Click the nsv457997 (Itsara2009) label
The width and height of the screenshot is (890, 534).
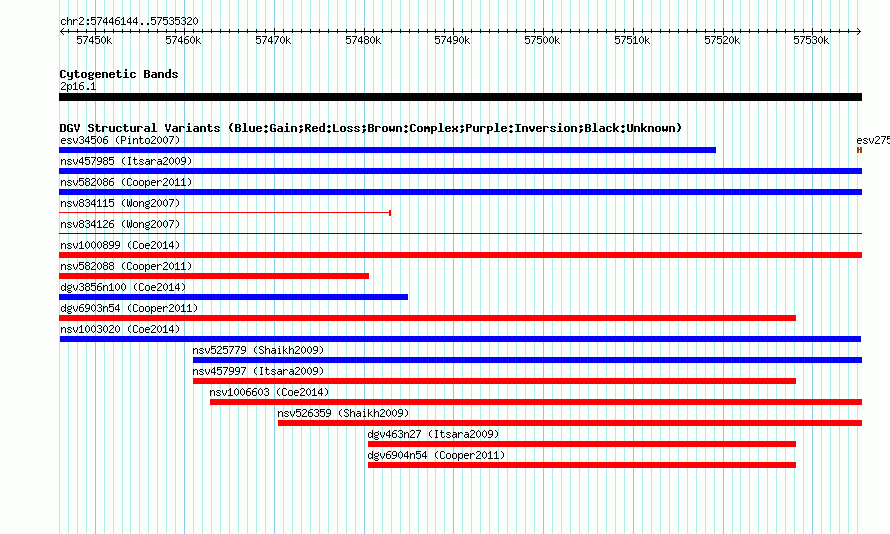point(258,371)
